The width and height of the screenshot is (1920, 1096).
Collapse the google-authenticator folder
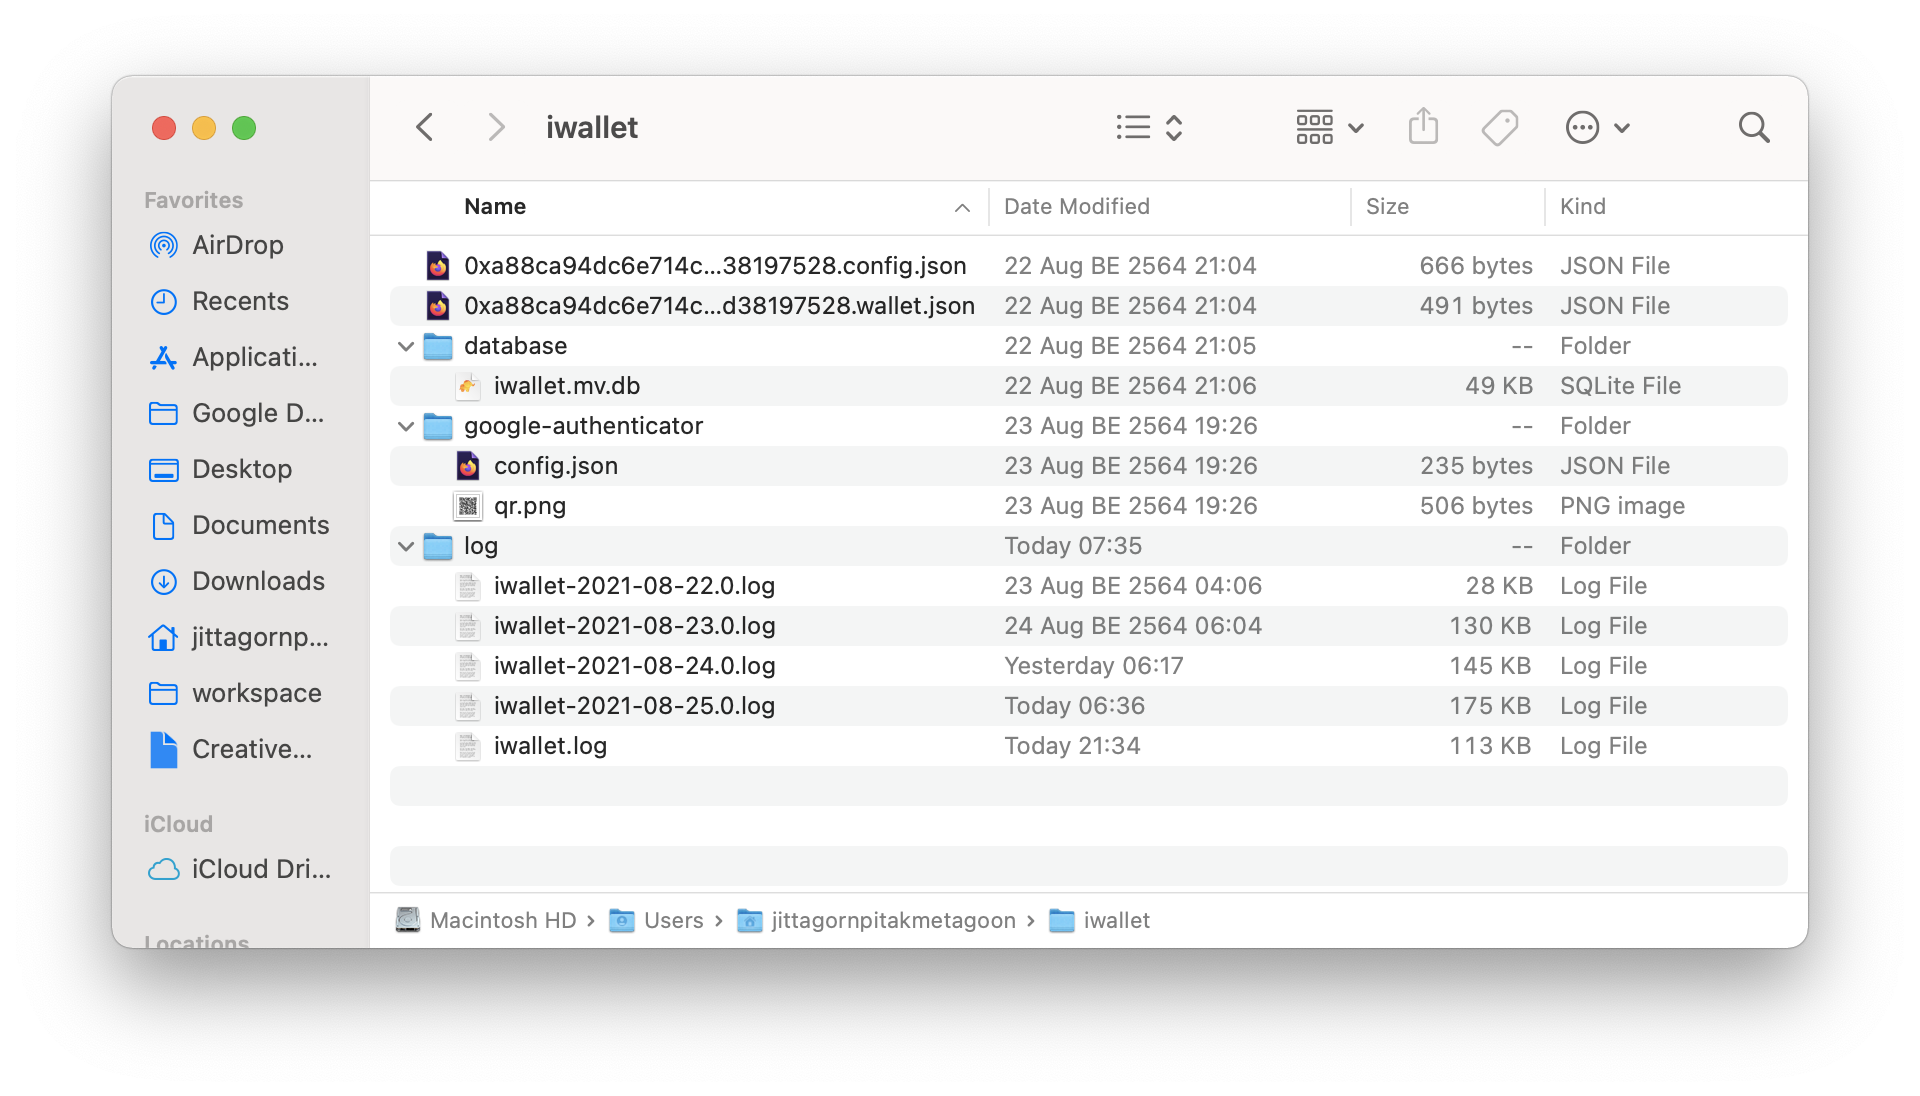pos(406,426)
